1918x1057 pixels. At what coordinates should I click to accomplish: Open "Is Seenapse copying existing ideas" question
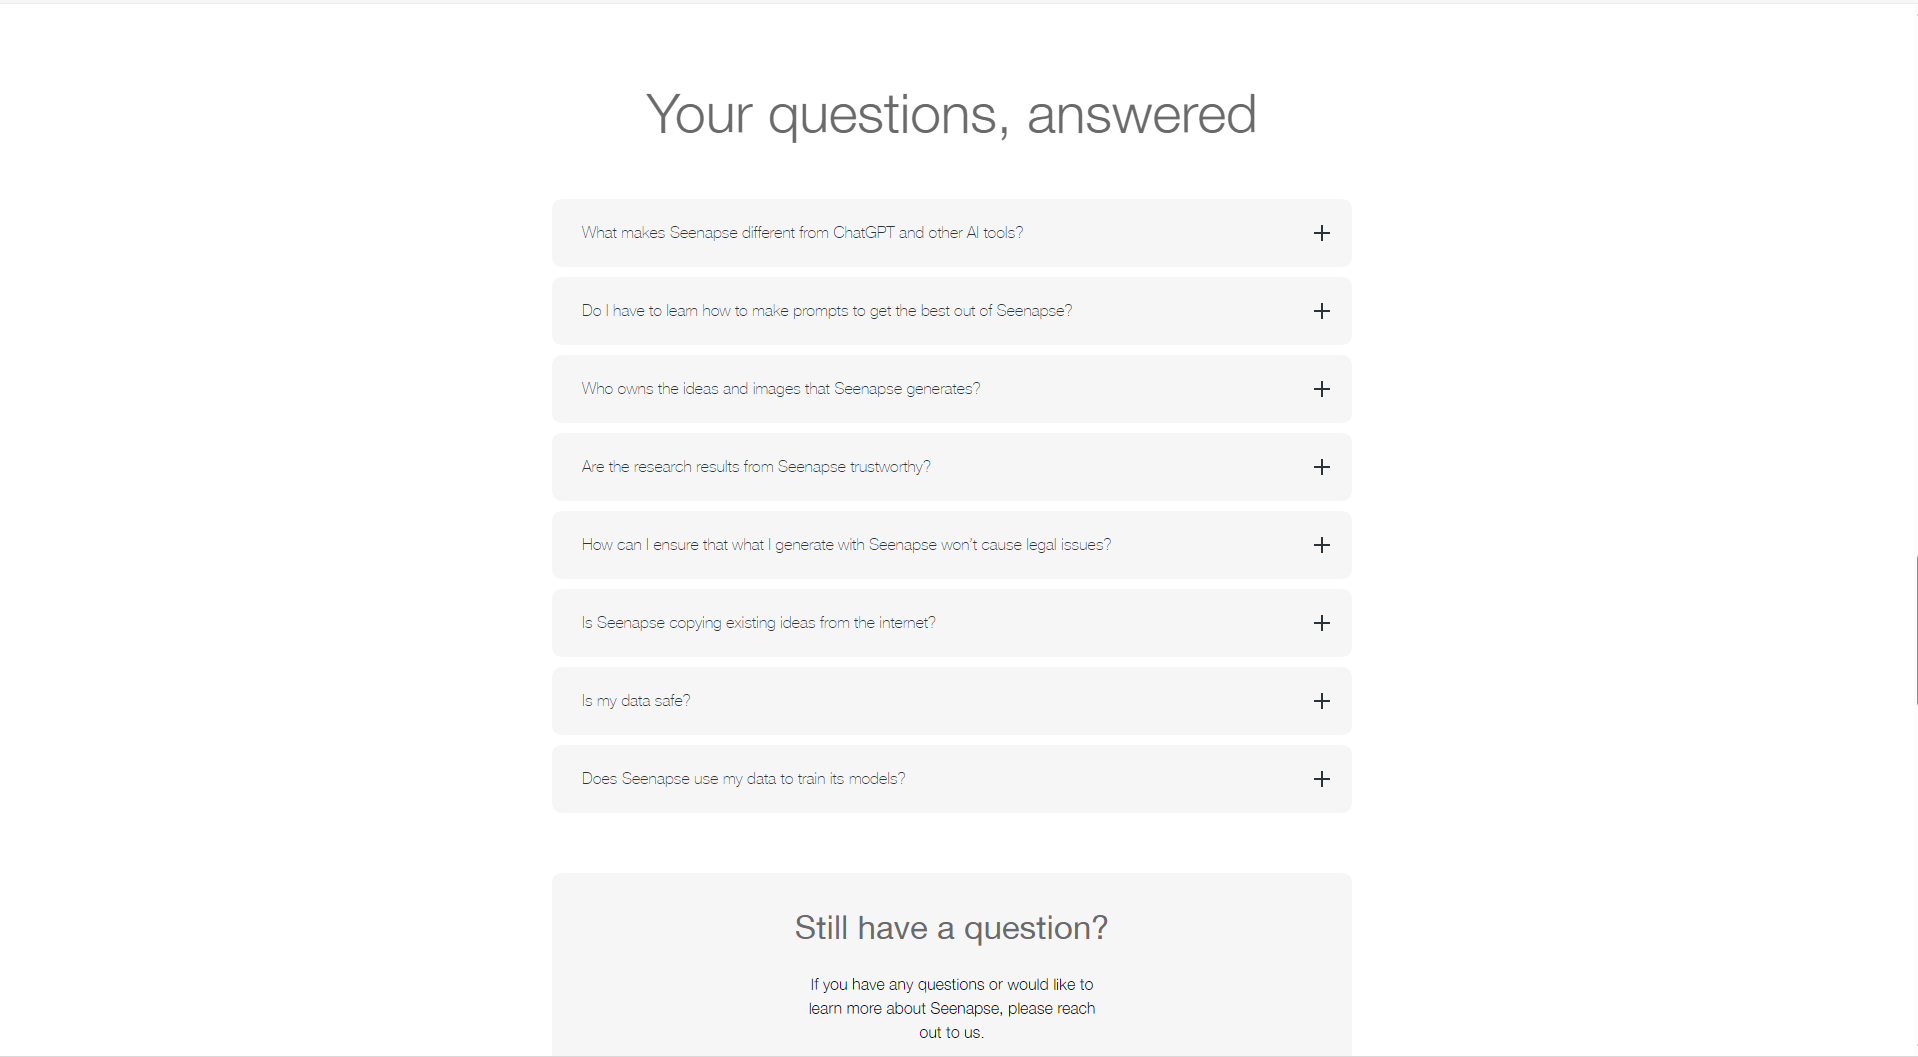coord(758,623)
